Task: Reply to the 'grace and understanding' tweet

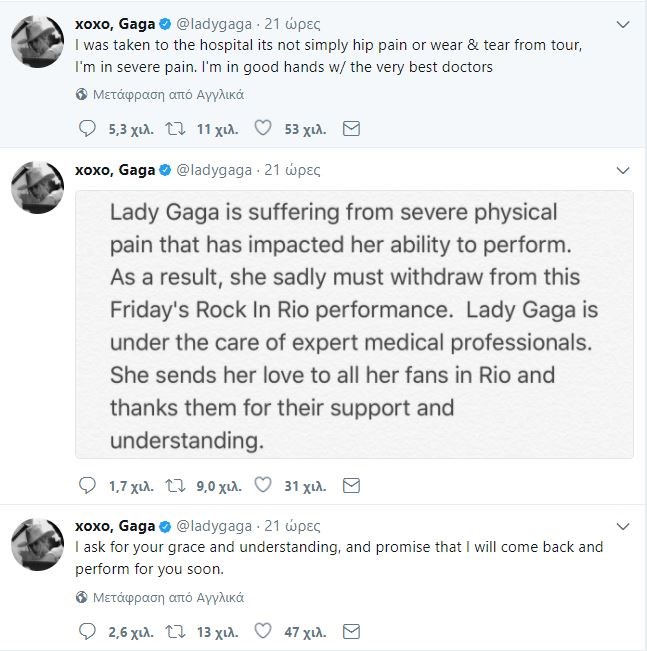Action: 86,631
